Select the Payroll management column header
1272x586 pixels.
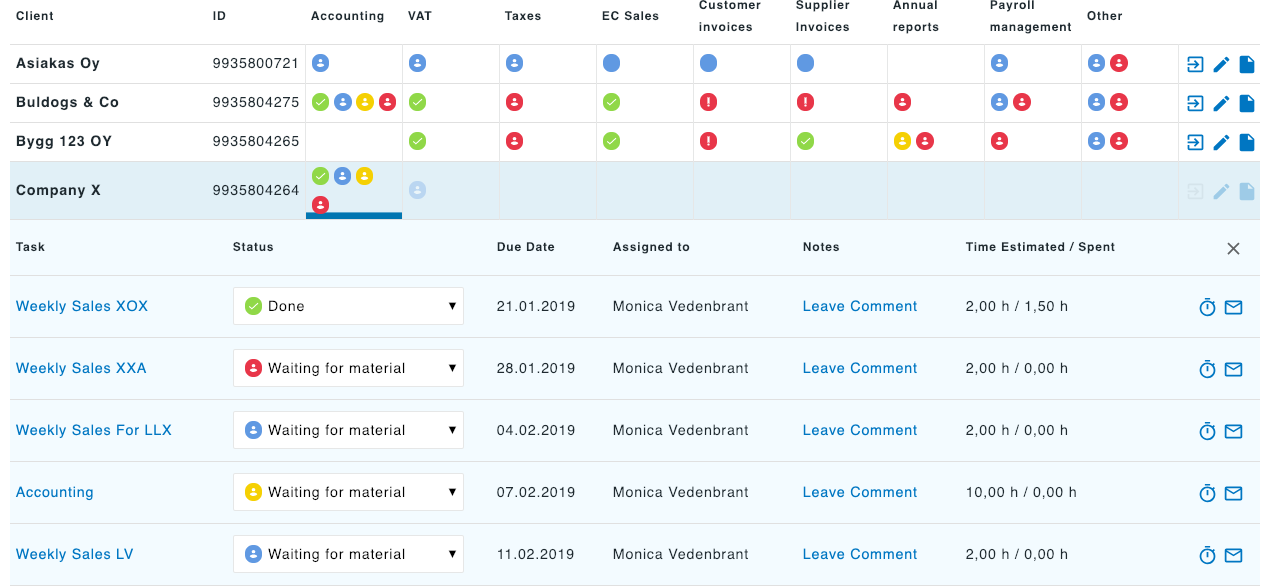tap(1030, 16)
